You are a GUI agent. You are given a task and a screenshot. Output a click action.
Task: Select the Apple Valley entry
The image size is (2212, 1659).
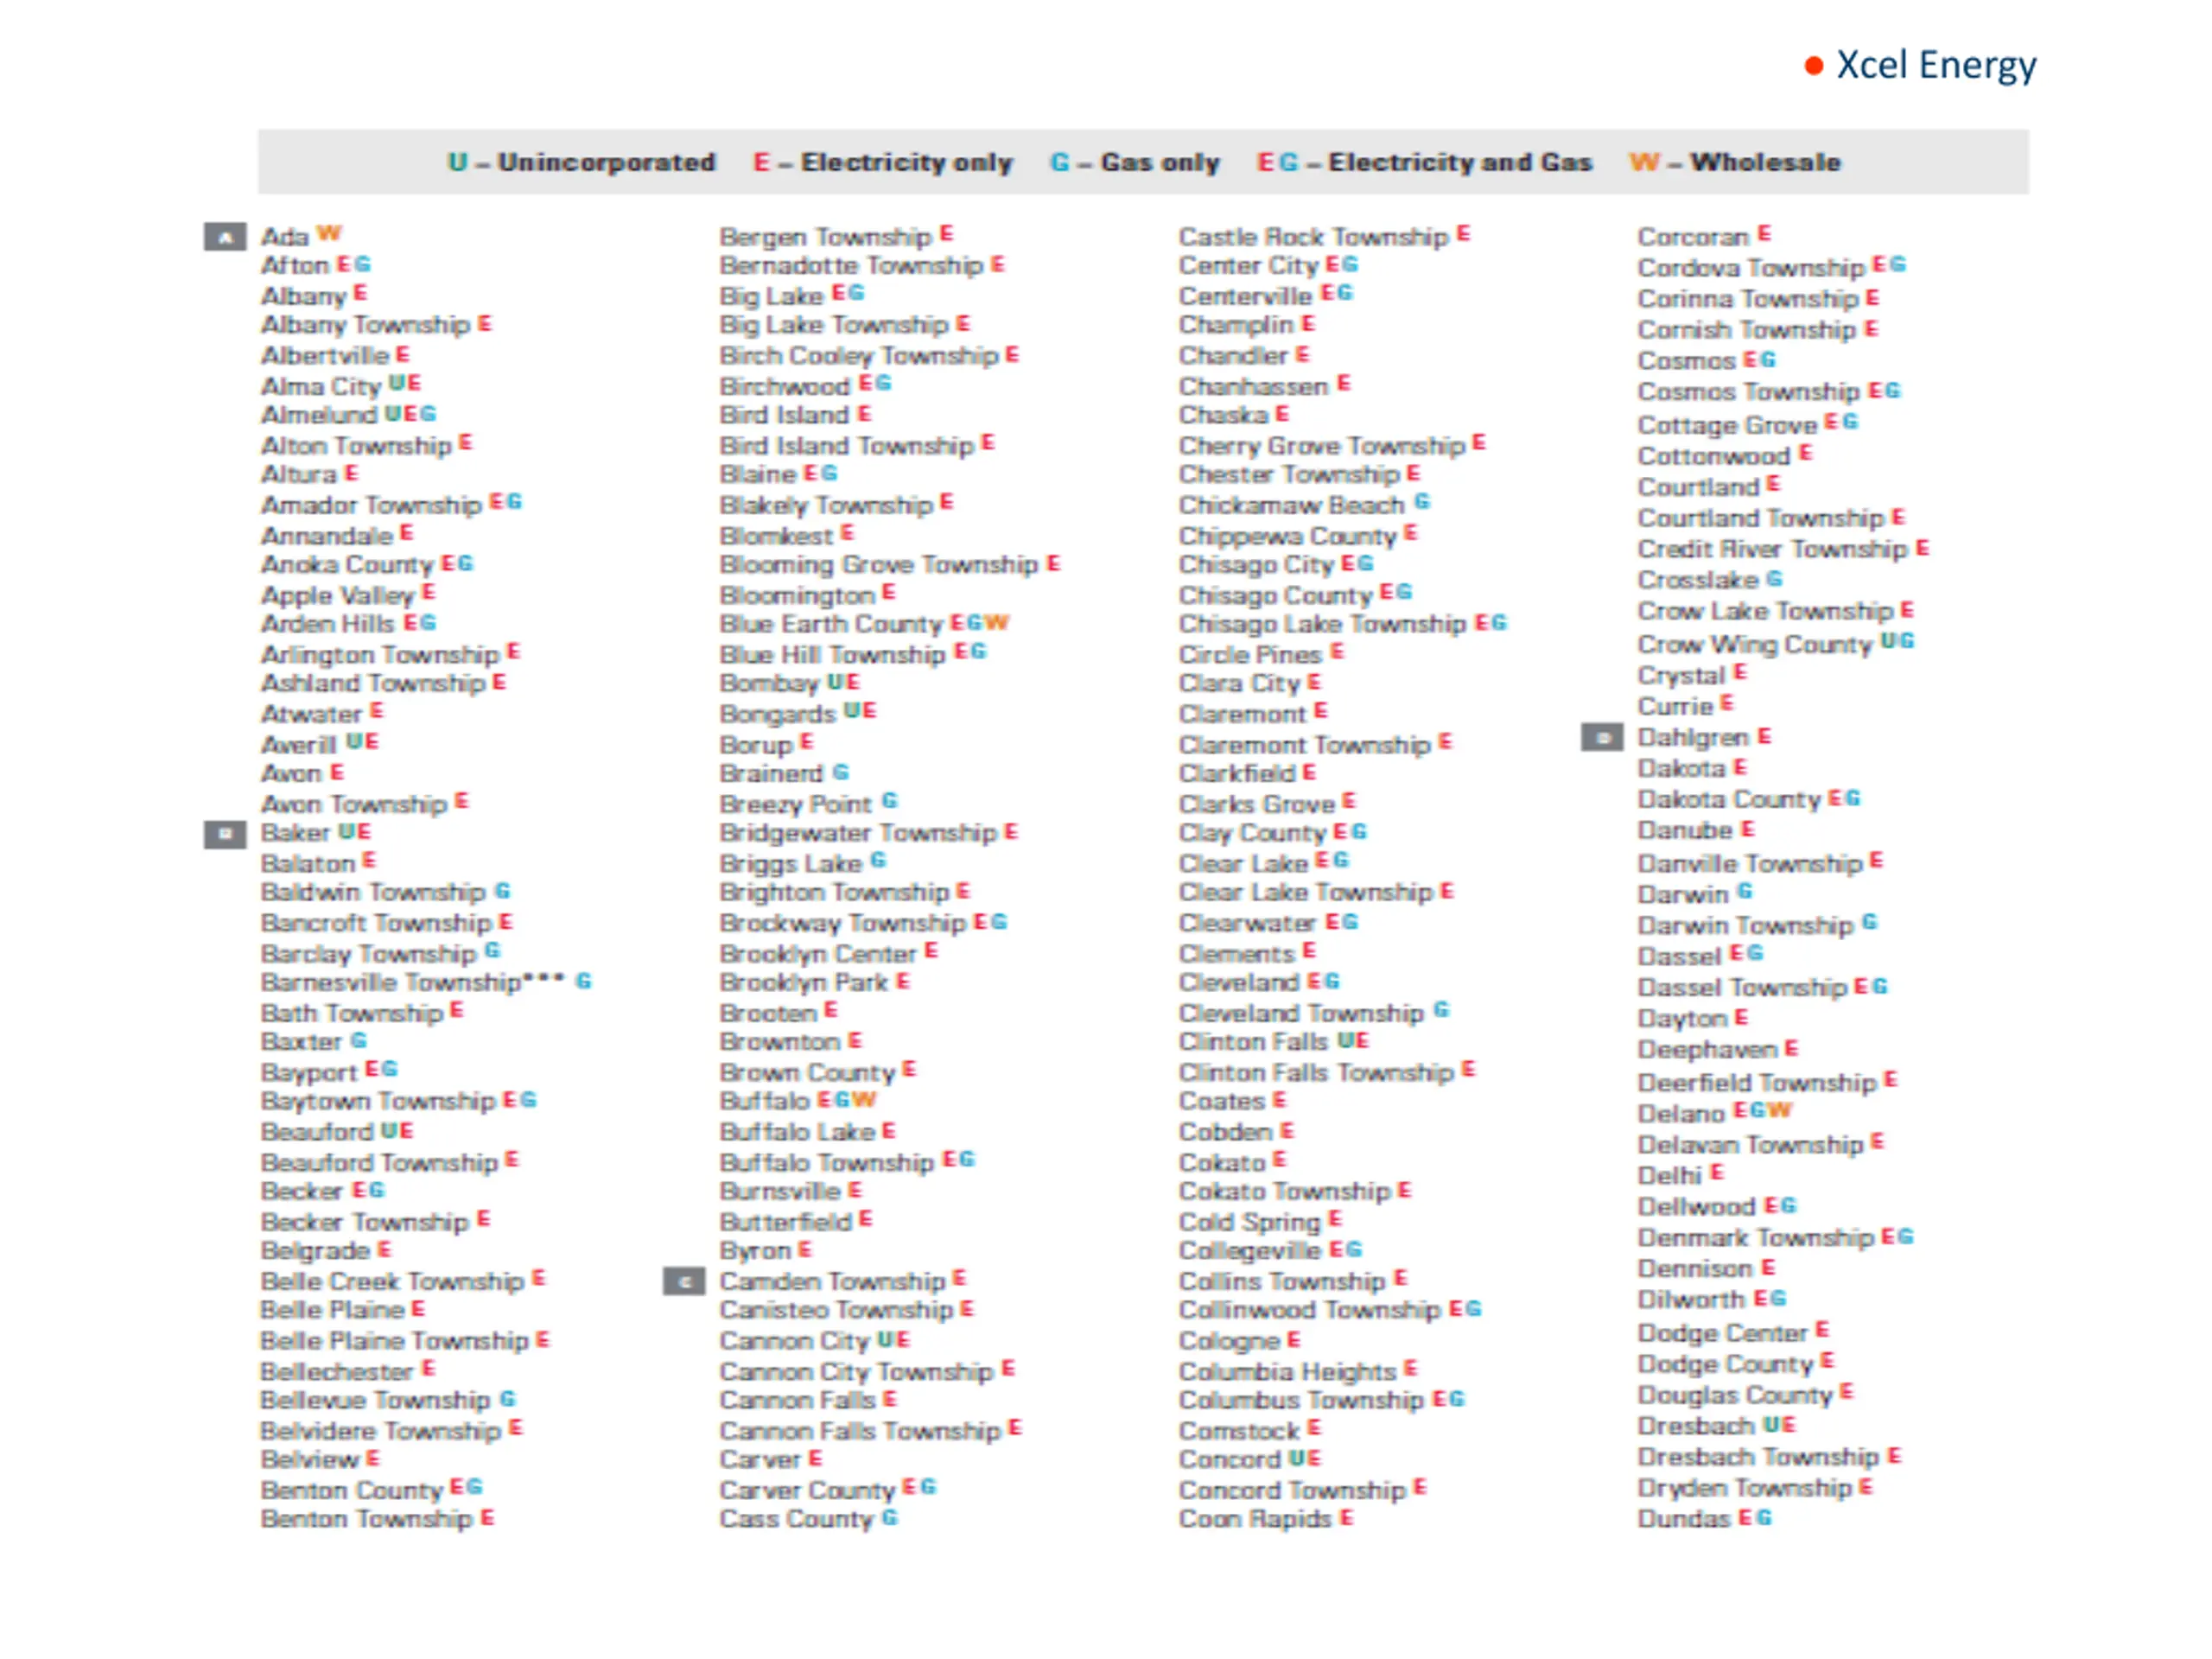point(337,595)
